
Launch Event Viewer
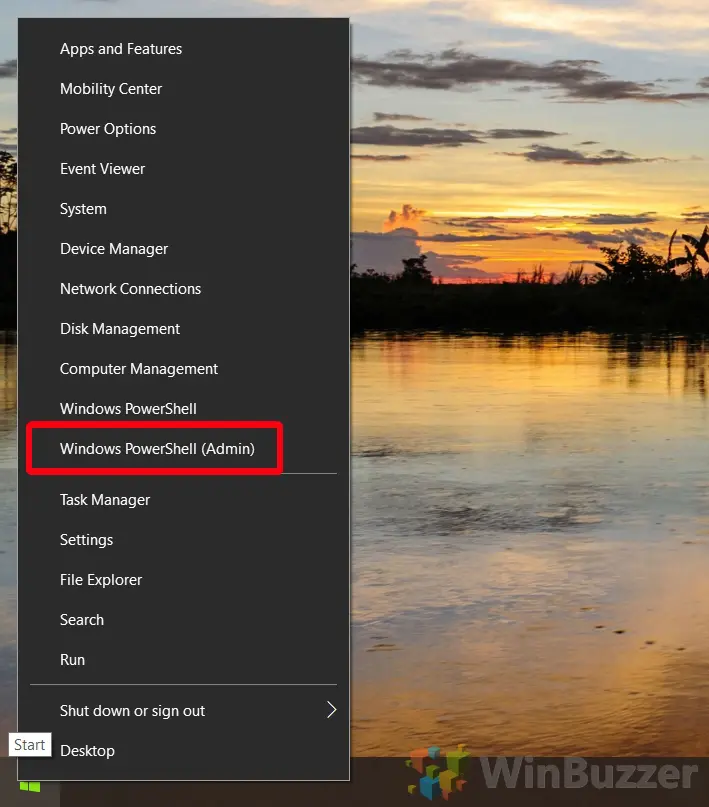(x=183, y=169)
